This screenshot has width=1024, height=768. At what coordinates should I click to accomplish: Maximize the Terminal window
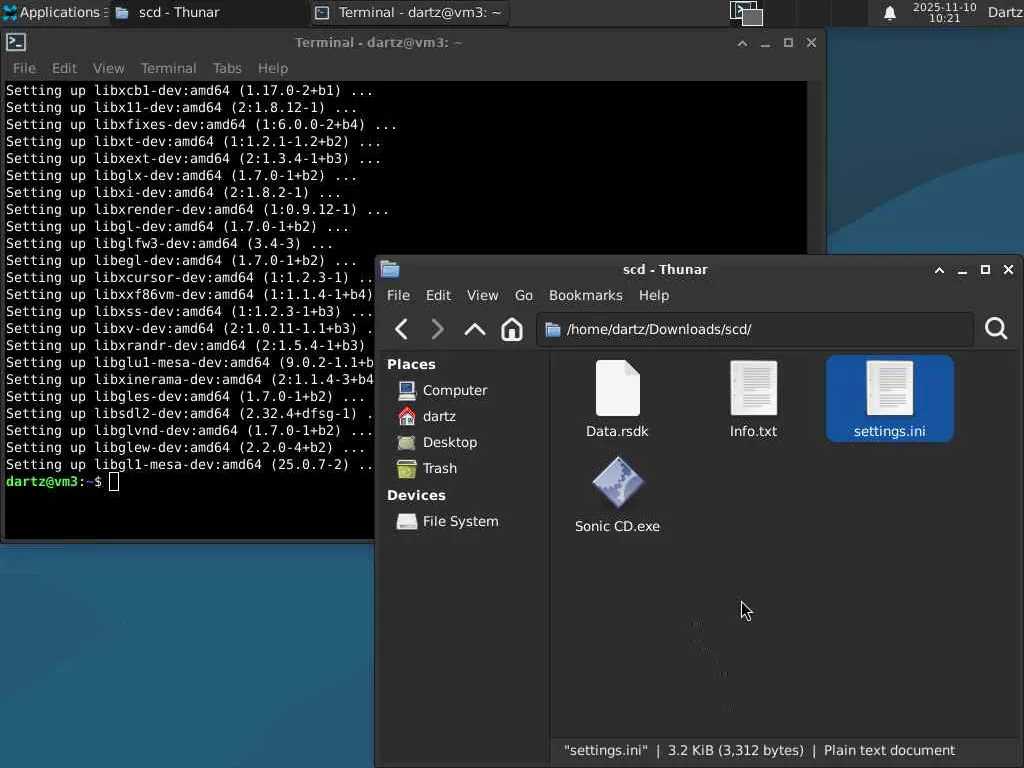[788, 43]
